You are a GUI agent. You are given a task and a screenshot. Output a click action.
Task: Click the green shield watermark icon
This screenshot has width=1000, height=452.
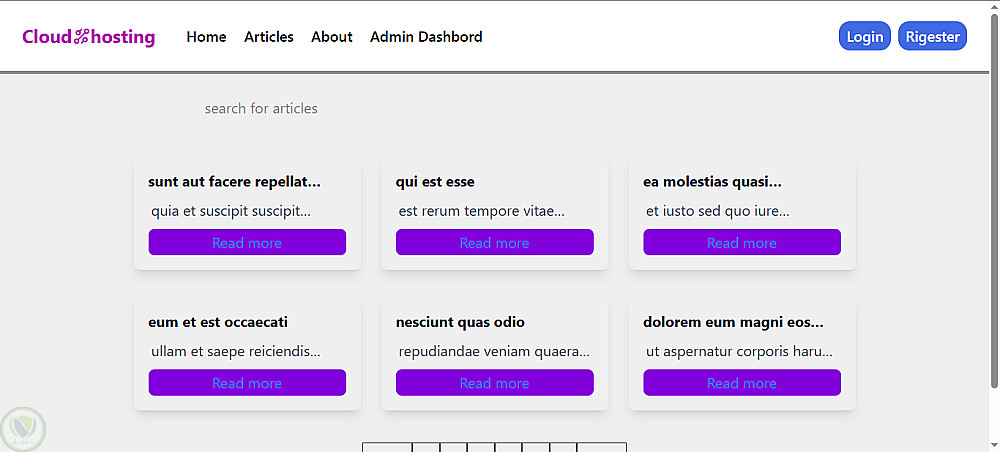[x=22, y=428]
